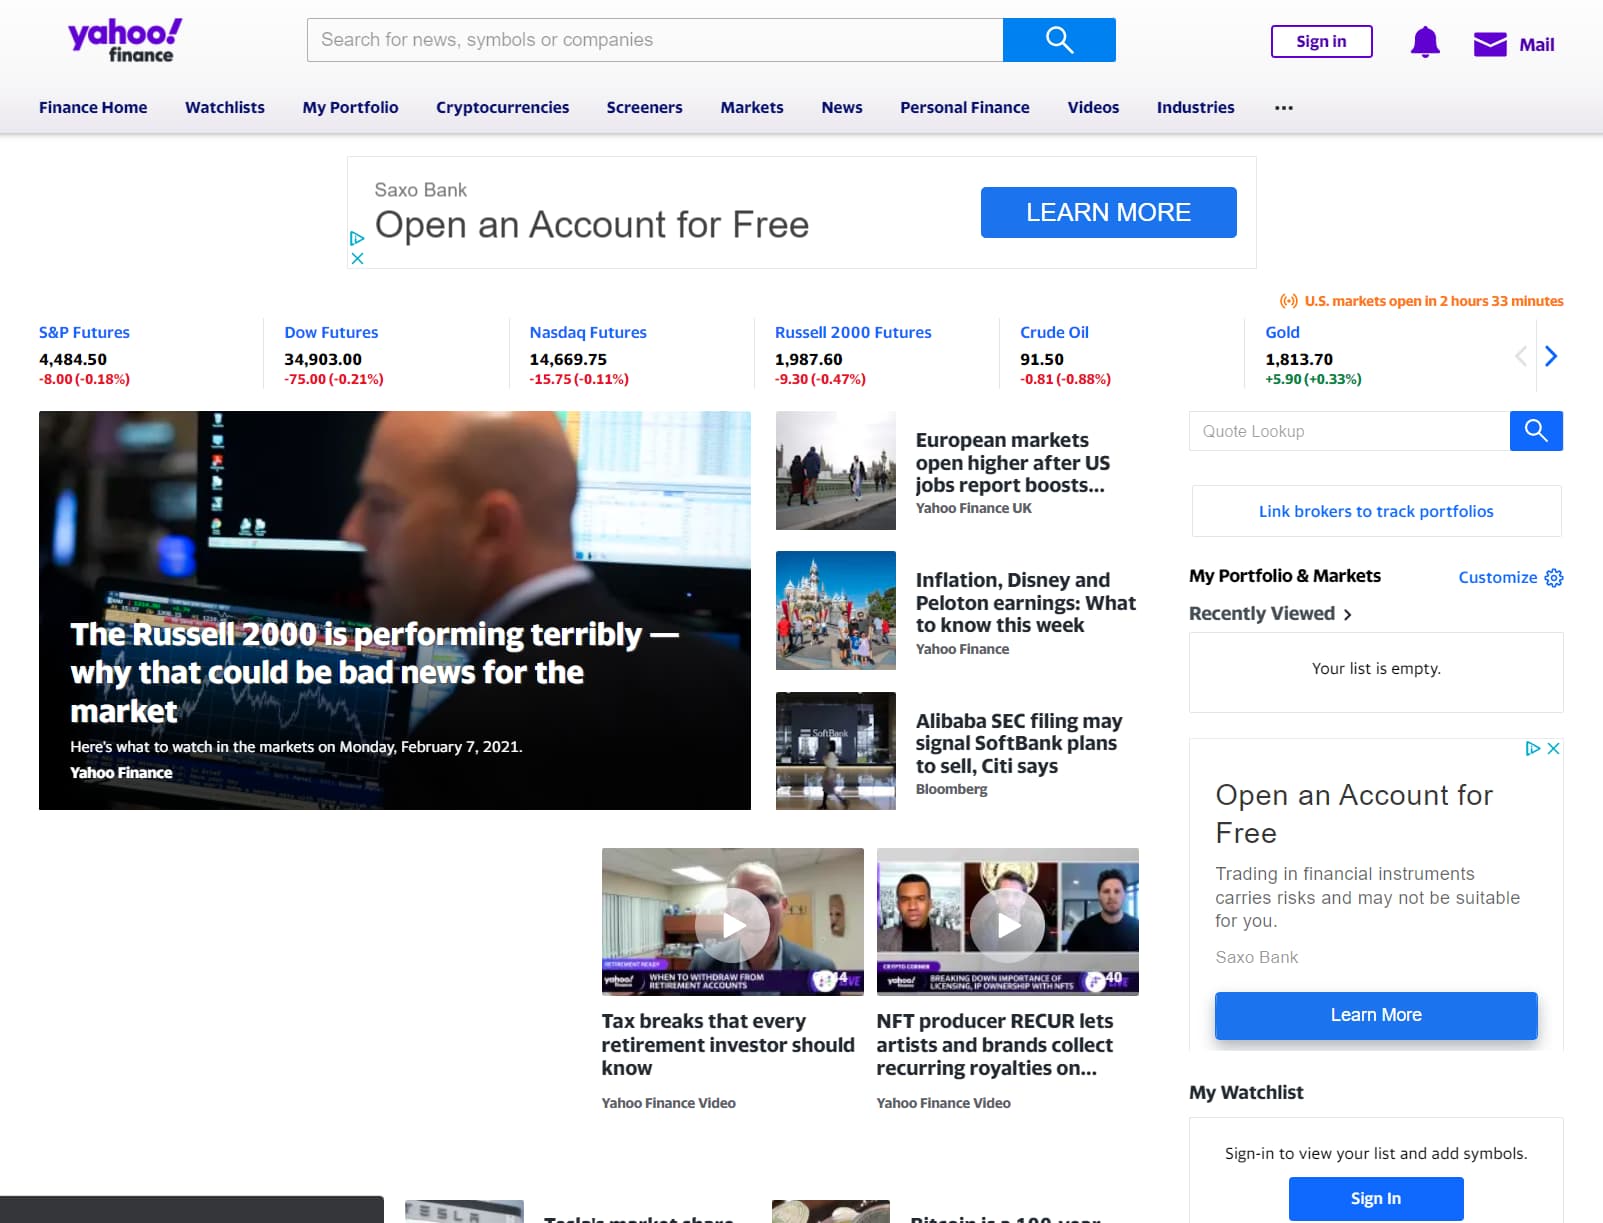Click the Customize link
1603x1223 pixels.
[1497, 577]
